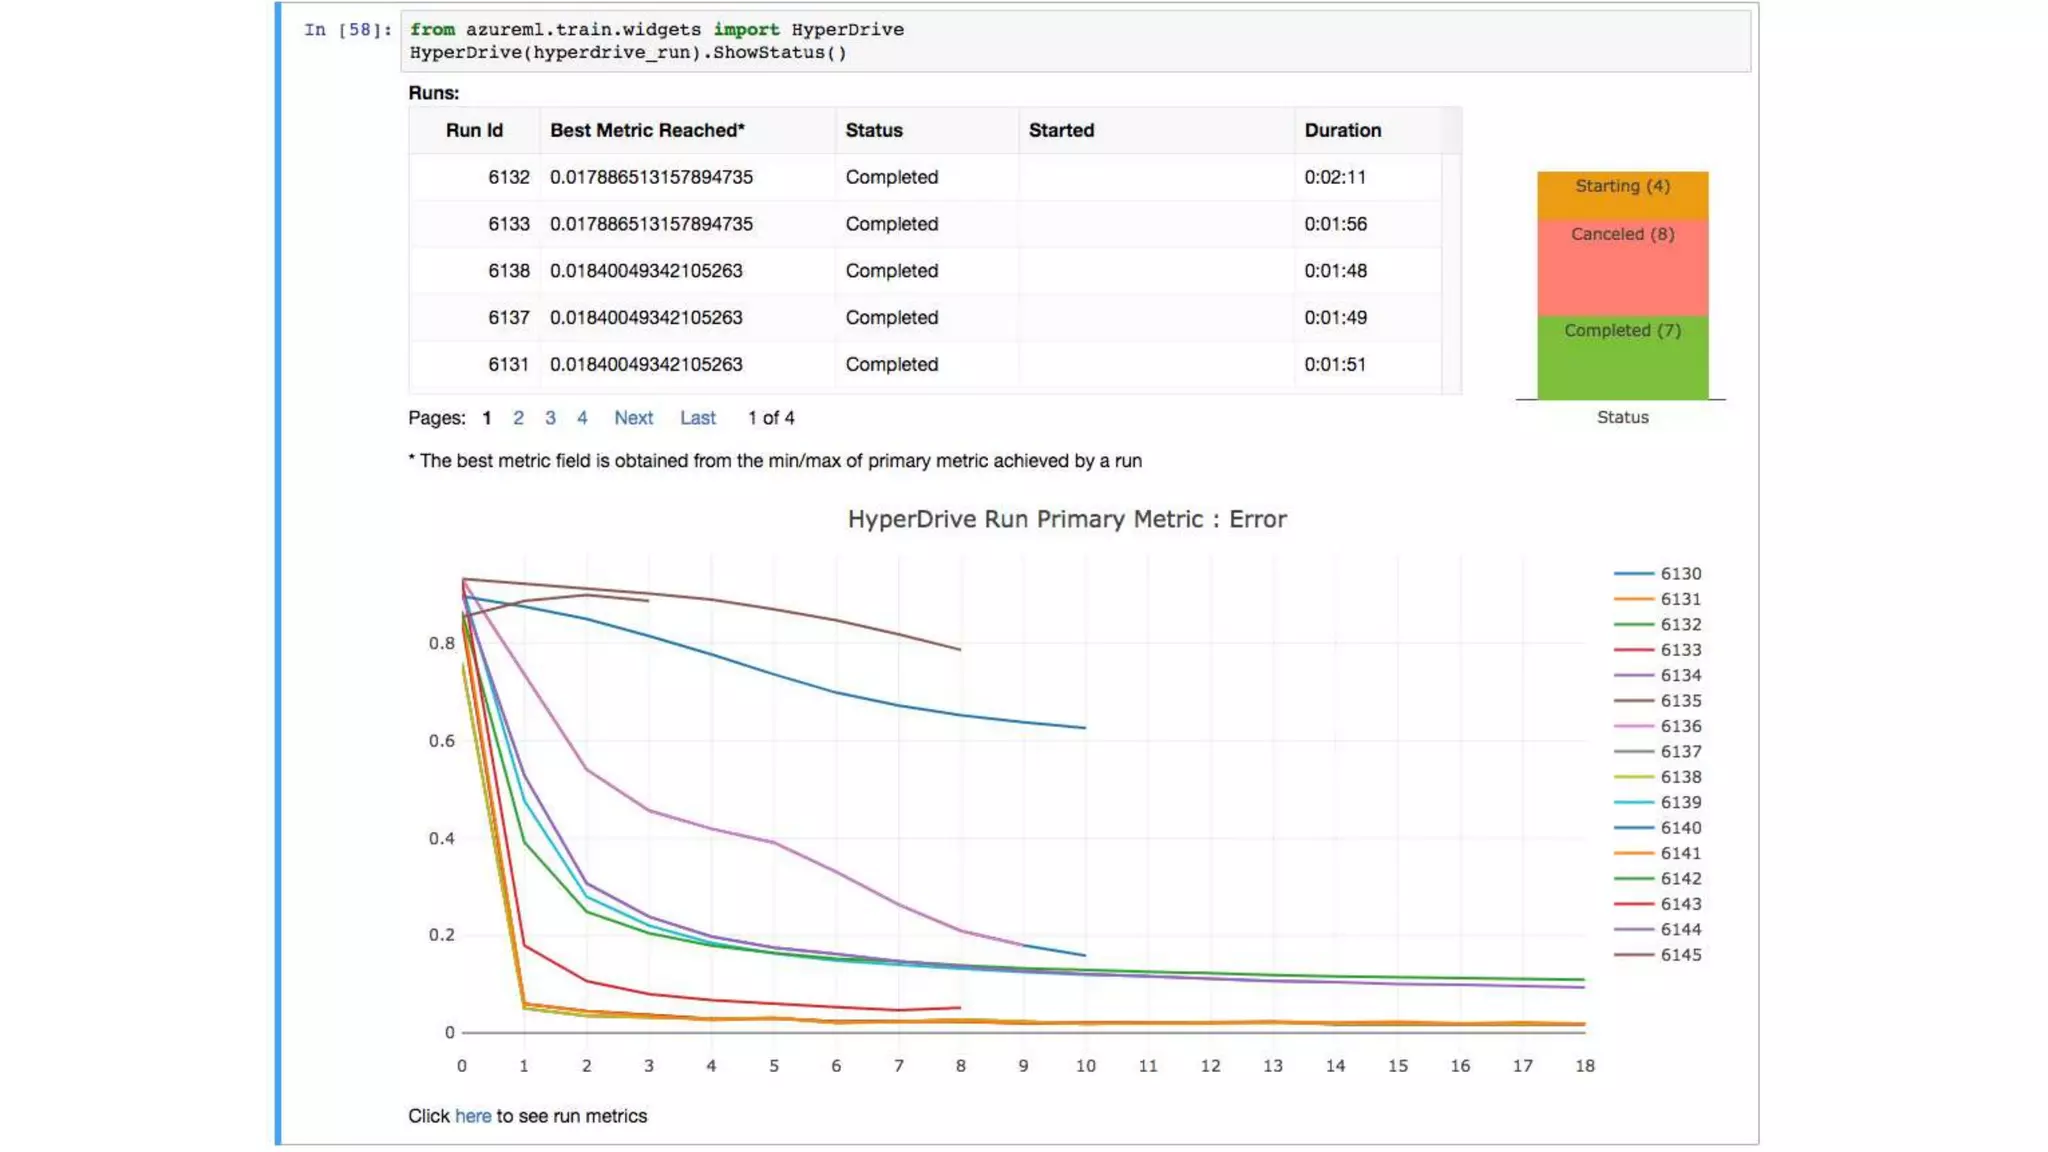Jump to the Last page link
This screenshot has height=1152, width=2048.
tap(698, 418)
